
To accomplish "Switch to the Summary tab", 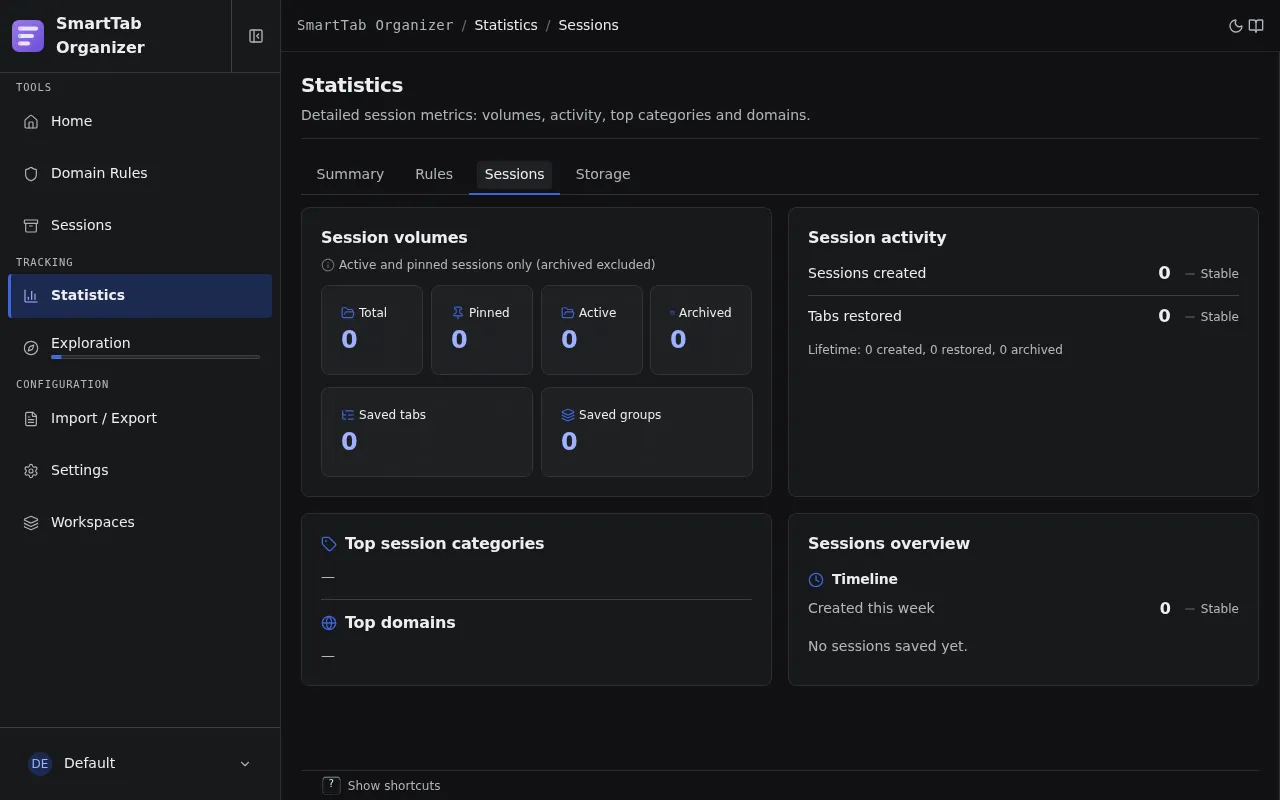I will tap(350, 174).
